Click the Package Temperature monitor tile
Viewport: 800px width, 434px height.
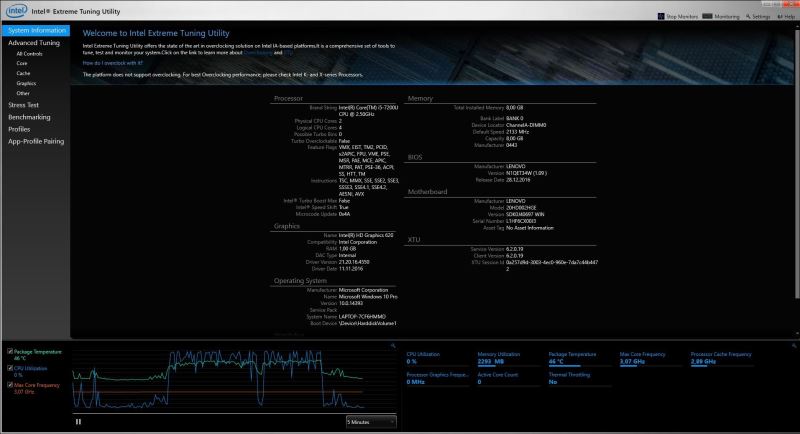pyautogui.click(x=580, y=358)
